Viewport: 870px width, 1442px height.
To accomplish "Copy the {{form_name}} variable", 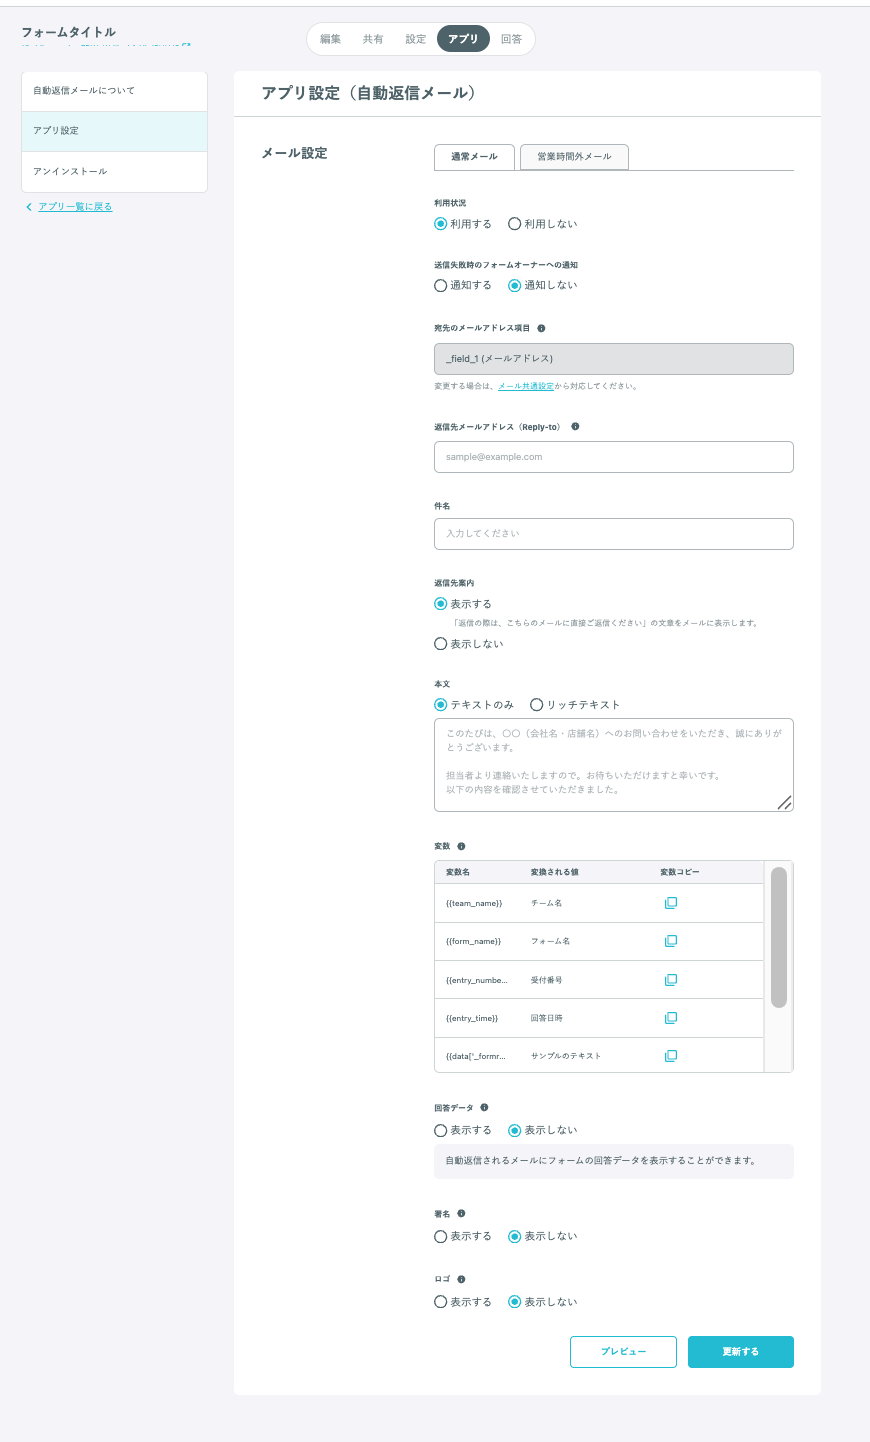I will click(x=671, y=941).
